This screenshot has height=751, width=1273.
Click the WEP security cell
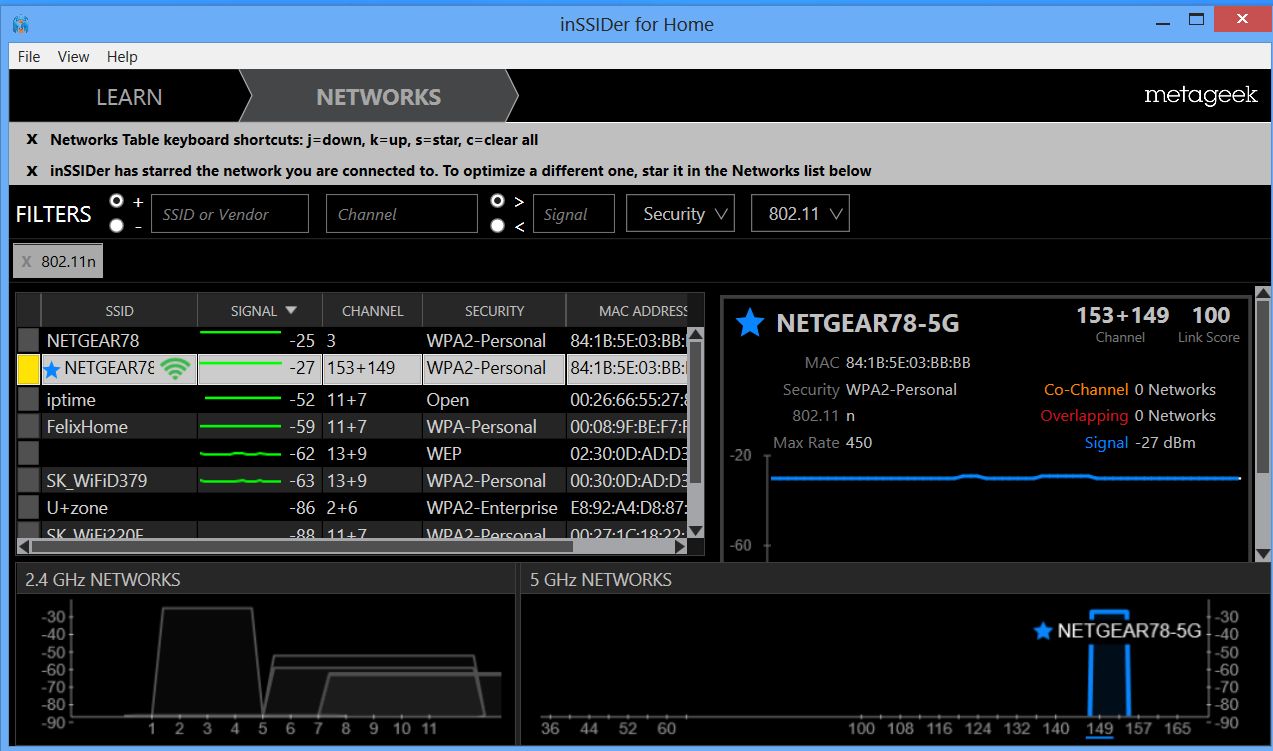444,454
